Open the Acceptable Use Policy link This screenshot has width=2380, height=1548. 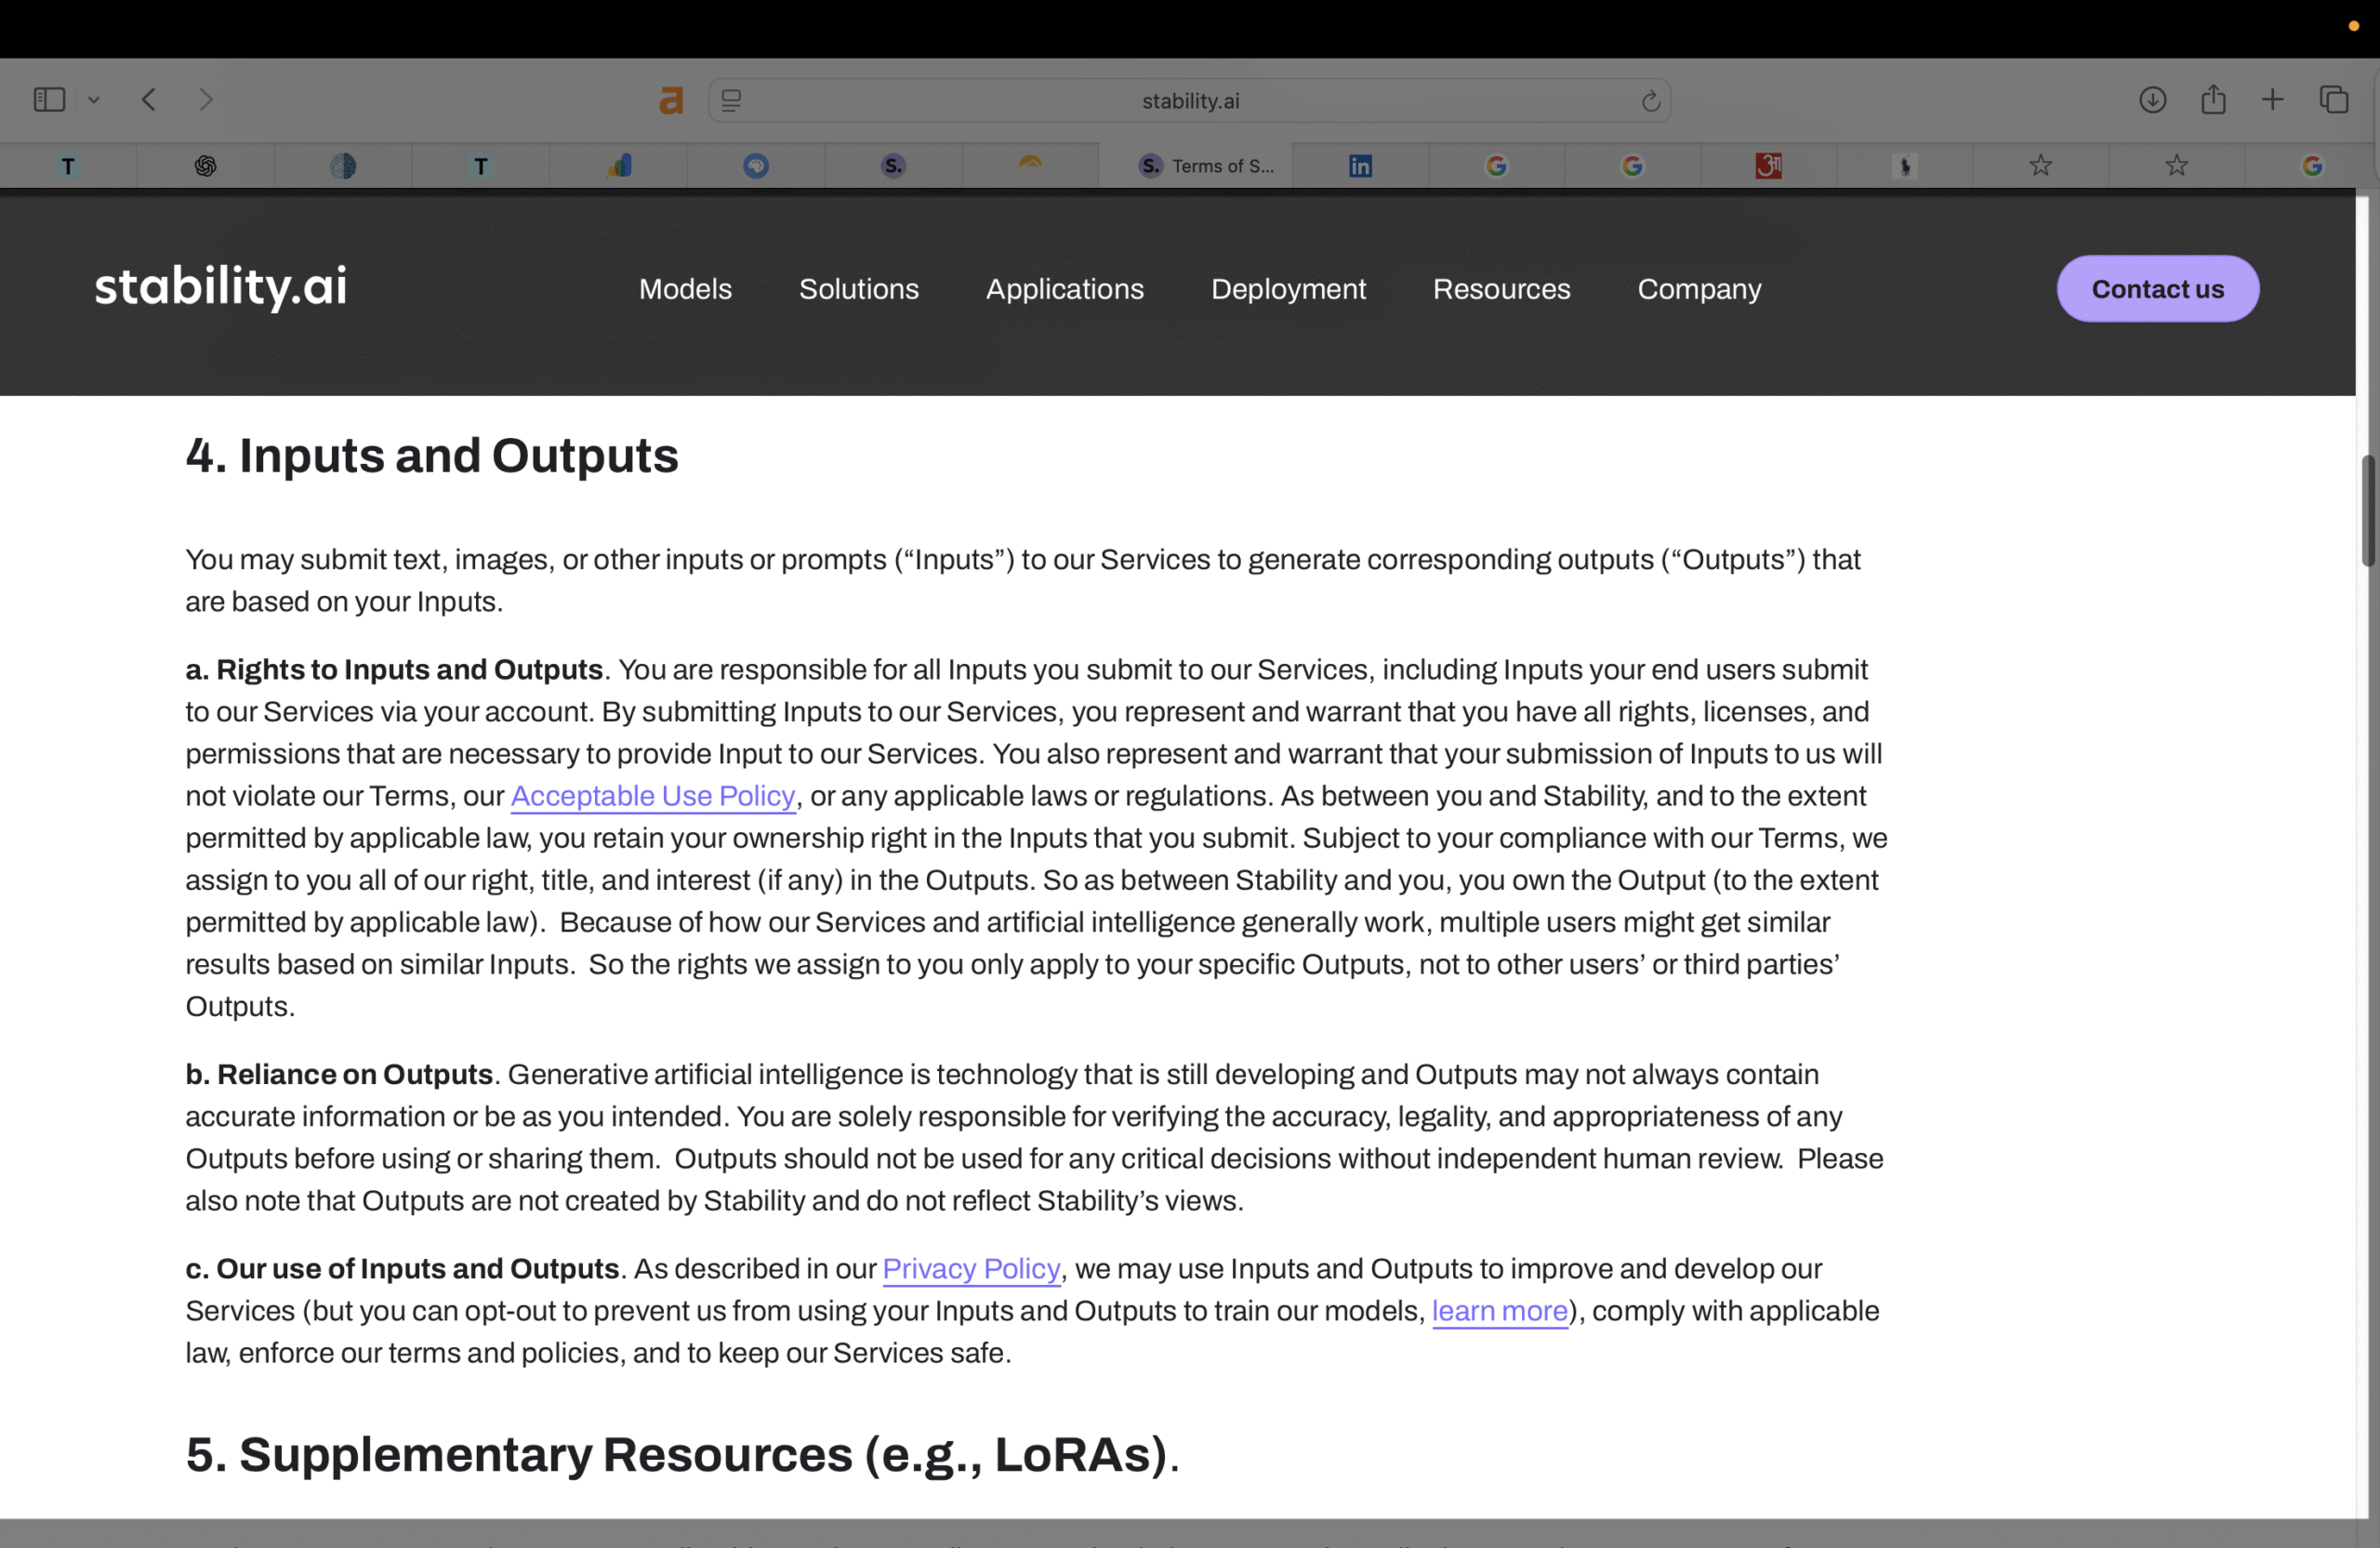653,796
